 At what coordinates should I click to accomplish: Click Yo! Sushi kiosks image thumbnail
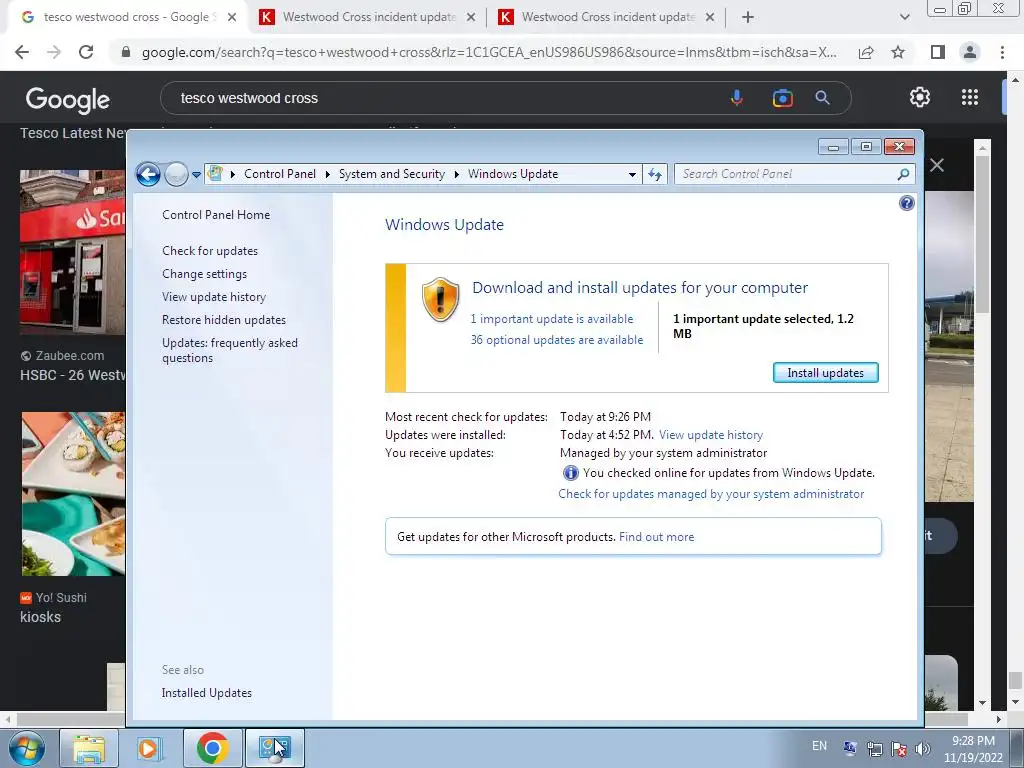pyautogui.click(x=73, y=494)
